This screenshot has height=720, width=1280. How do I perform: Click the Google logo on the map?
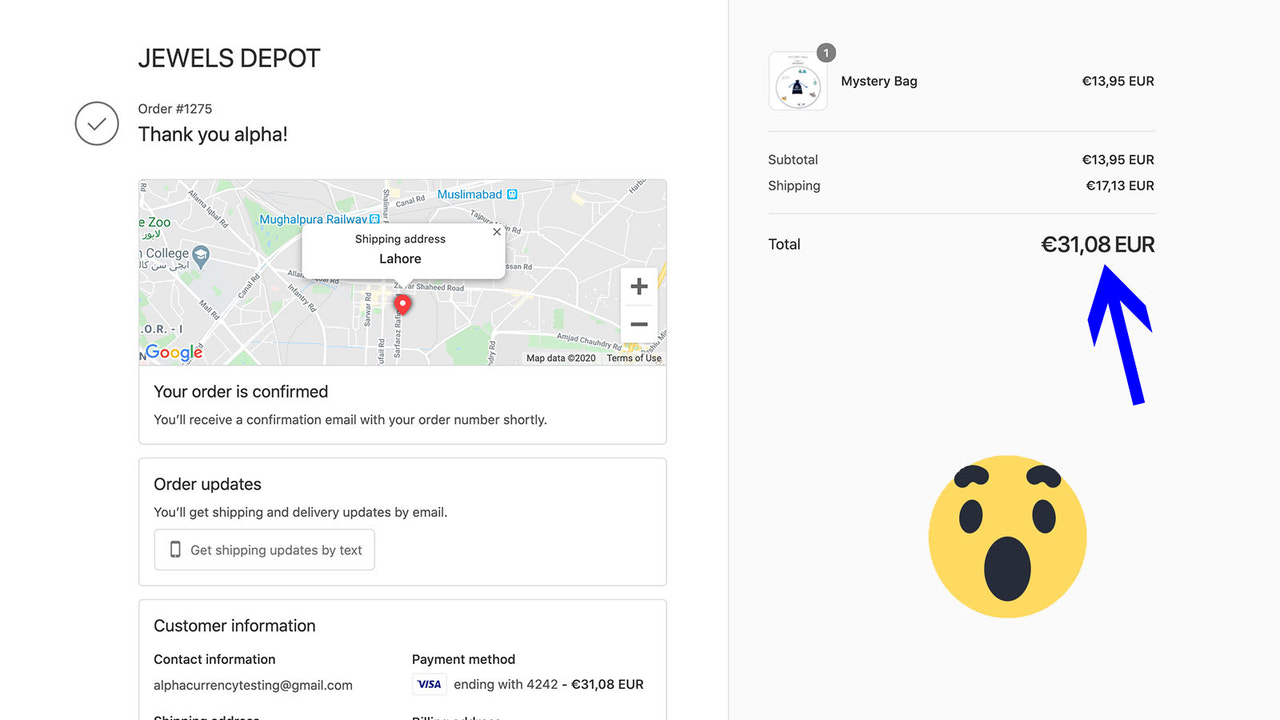coord(172,352)
